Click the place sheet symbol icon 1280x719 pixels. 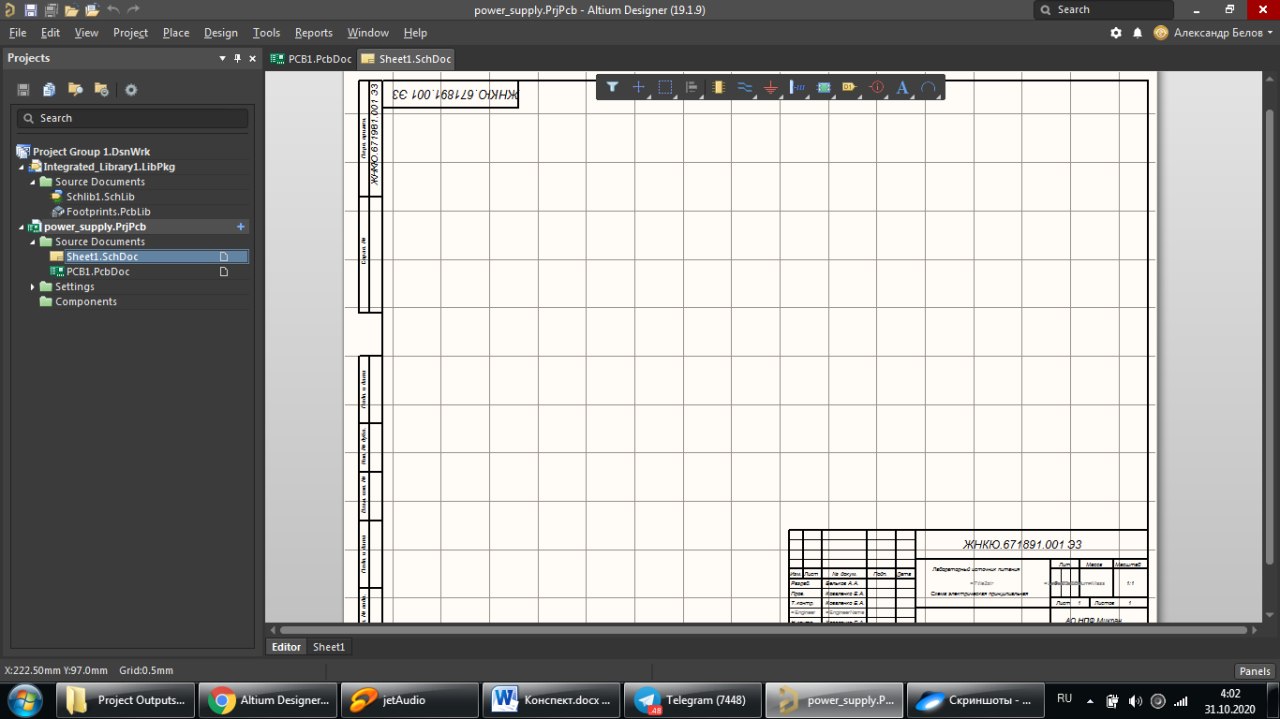[824, 87]
